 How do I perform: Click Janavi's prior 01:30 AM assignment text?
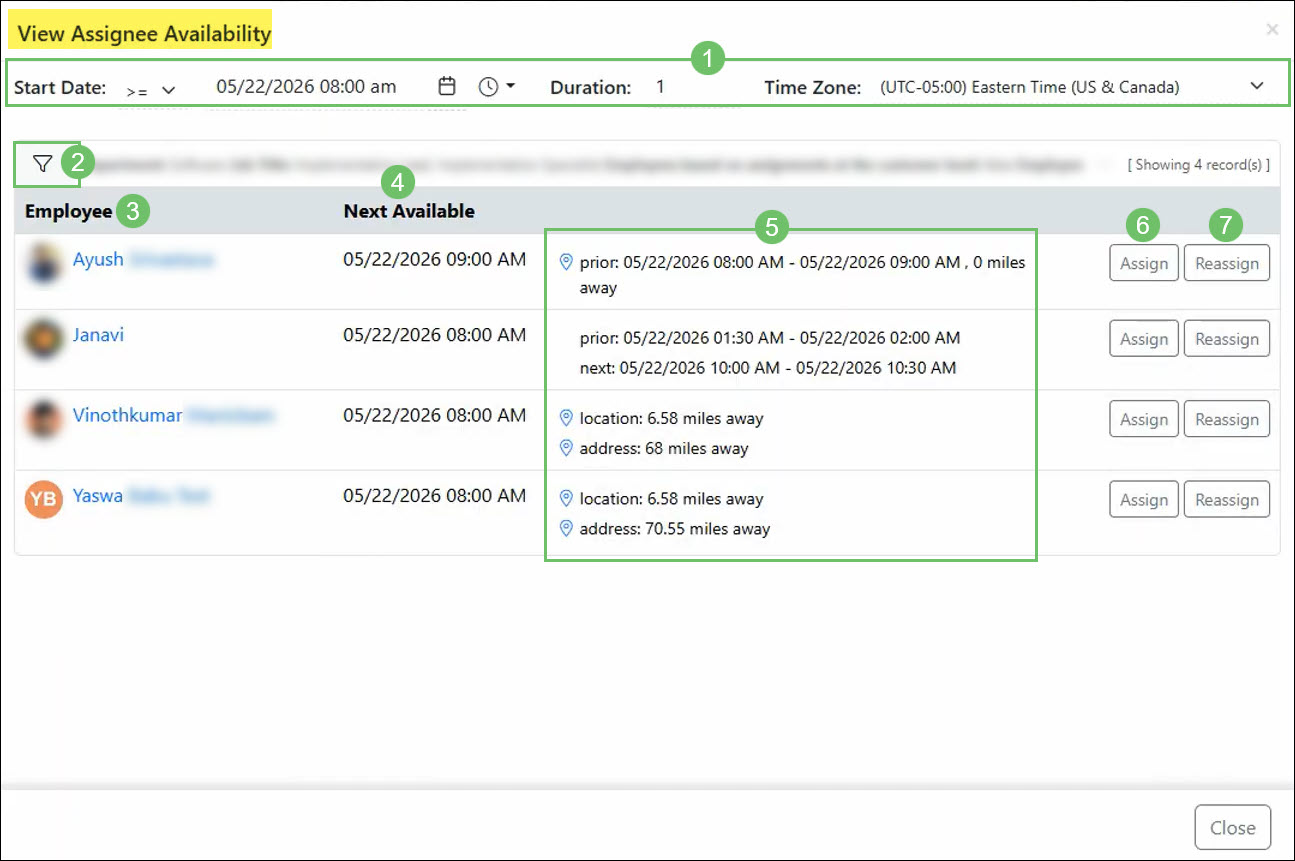pos(770,338)
